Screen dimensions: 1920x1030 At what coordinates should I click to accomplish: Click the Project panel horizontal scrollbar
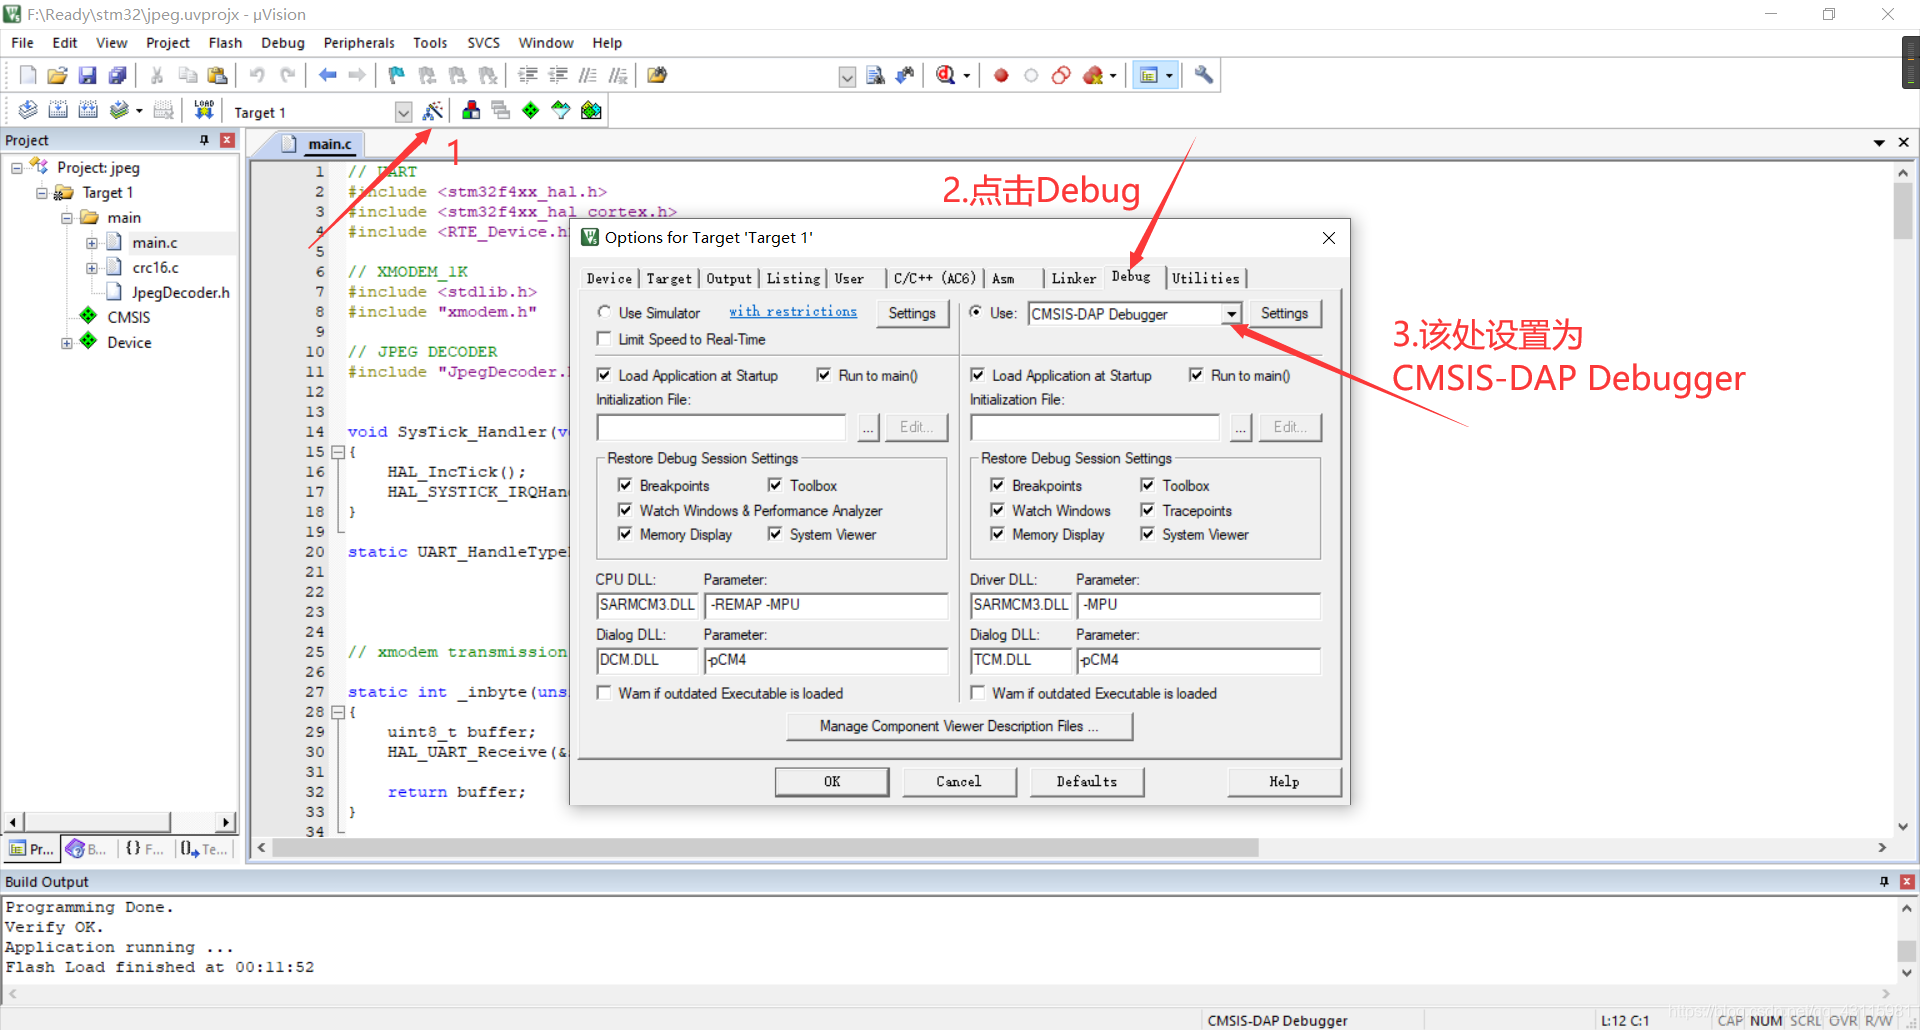(x=97, y=822)
